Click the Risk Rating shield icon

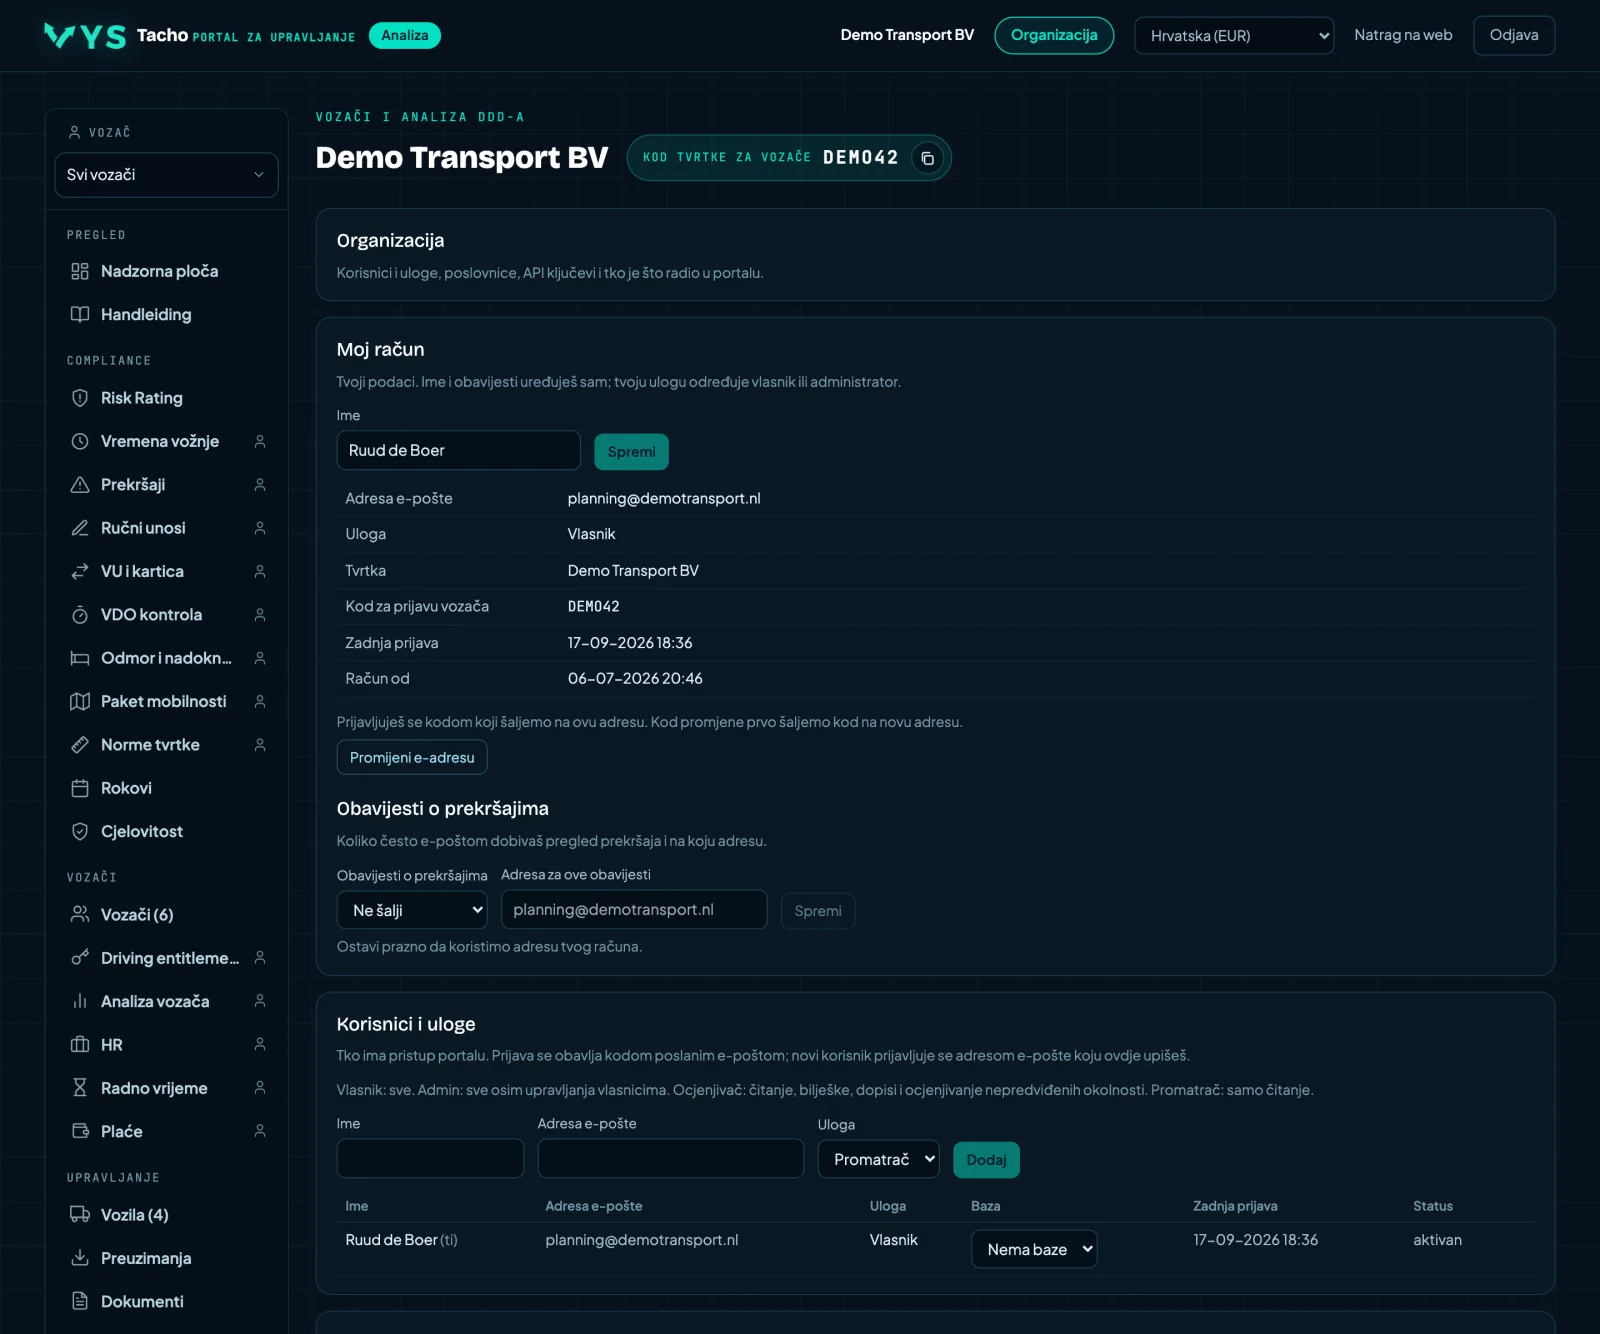pyautogui.click(x=80, y=398)
